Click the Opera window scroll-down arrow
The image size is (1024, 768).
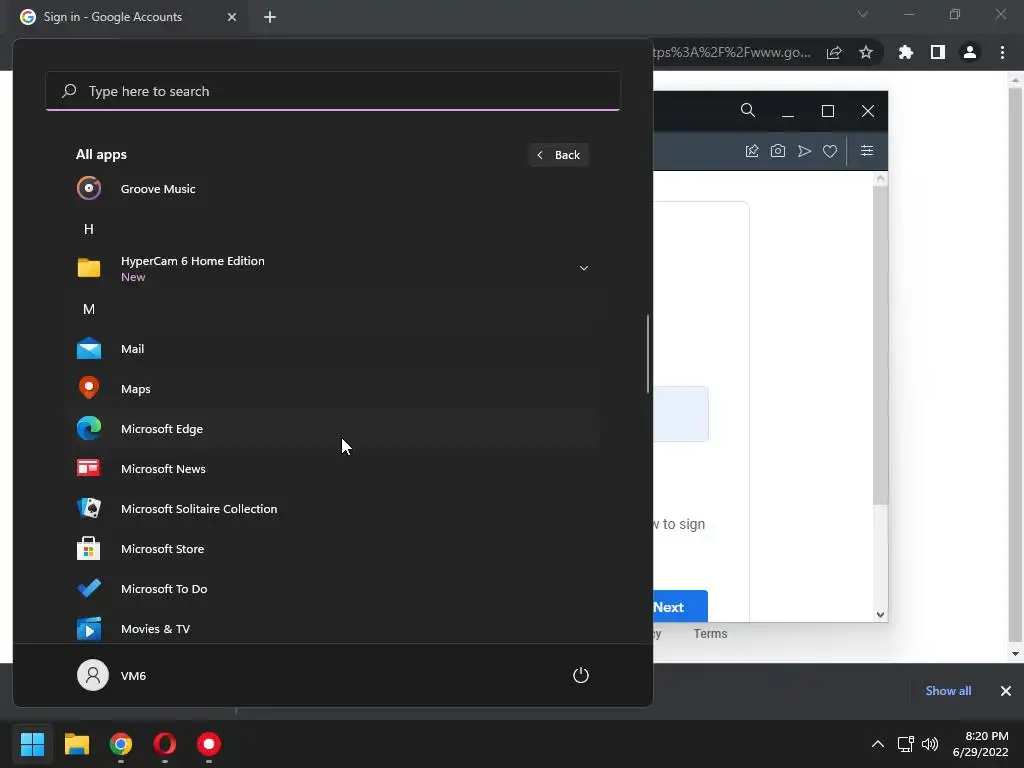880,615
